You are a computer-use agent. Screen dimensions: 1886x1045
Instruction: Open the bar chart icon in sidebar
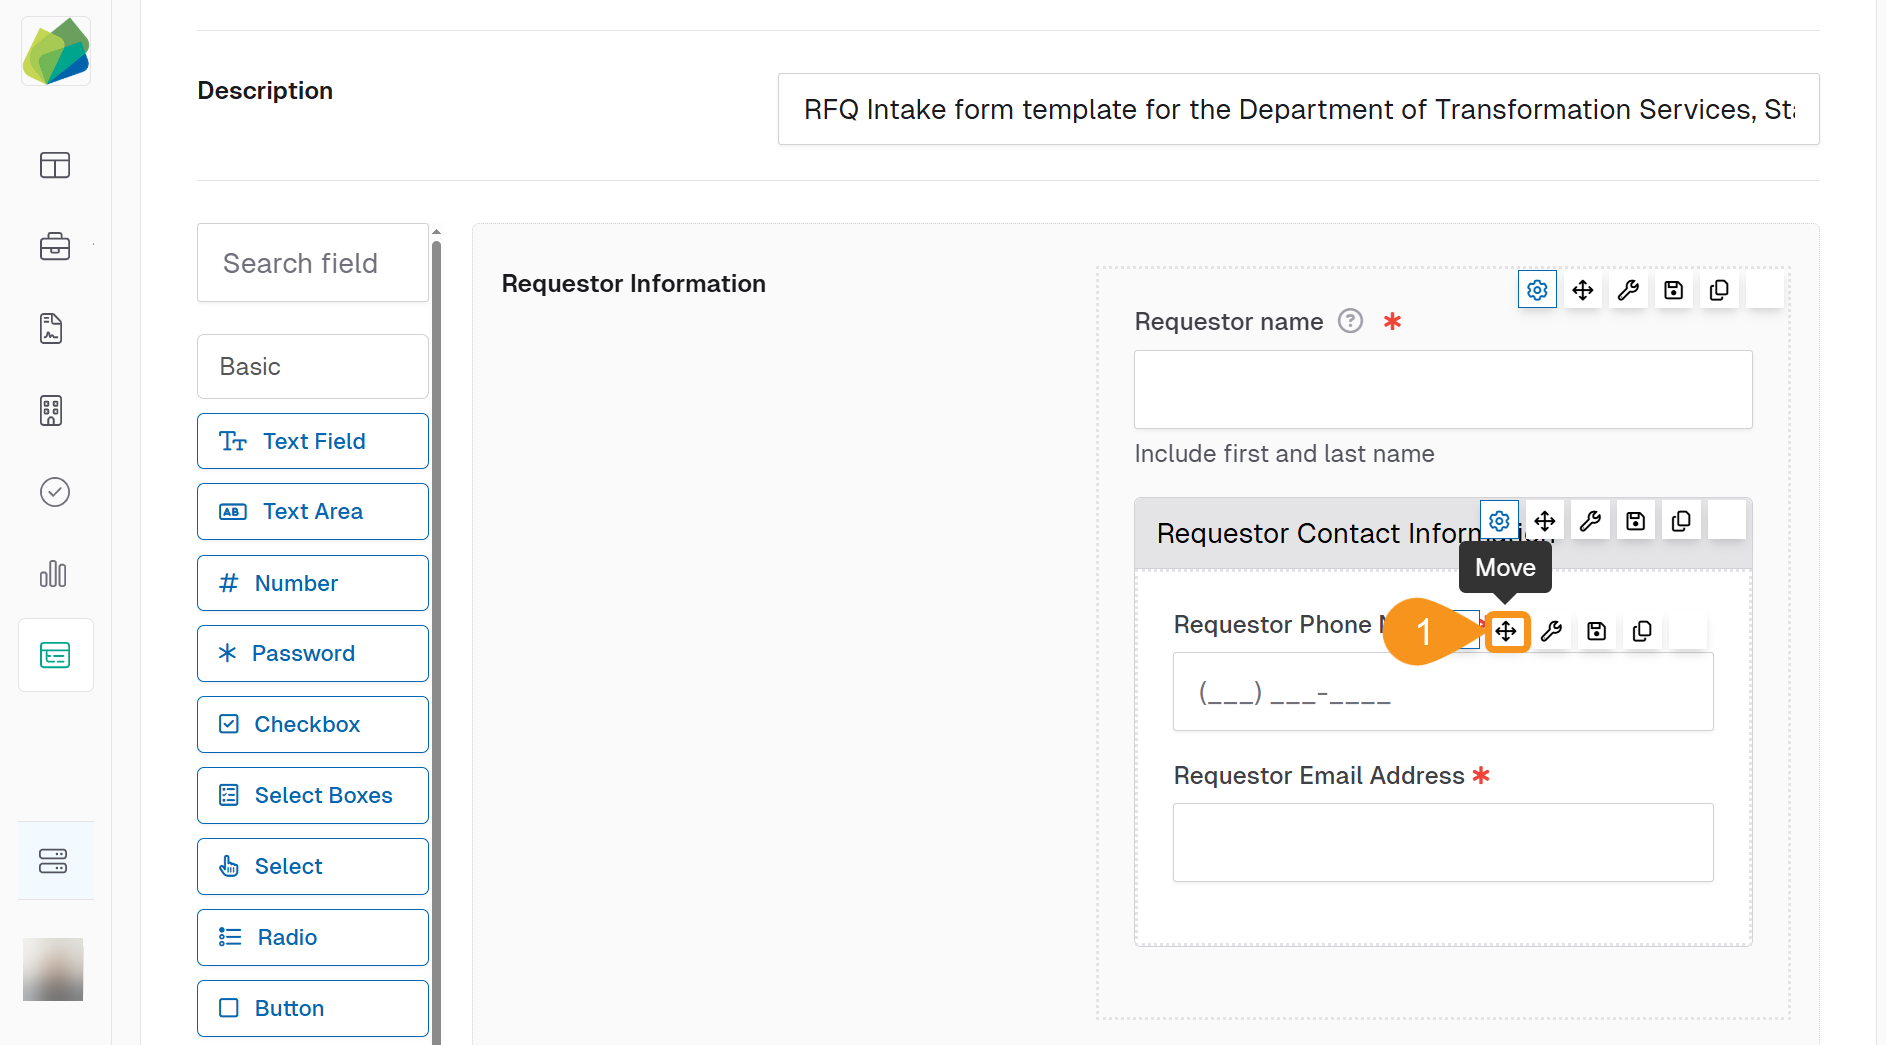[x=54, y=574]
